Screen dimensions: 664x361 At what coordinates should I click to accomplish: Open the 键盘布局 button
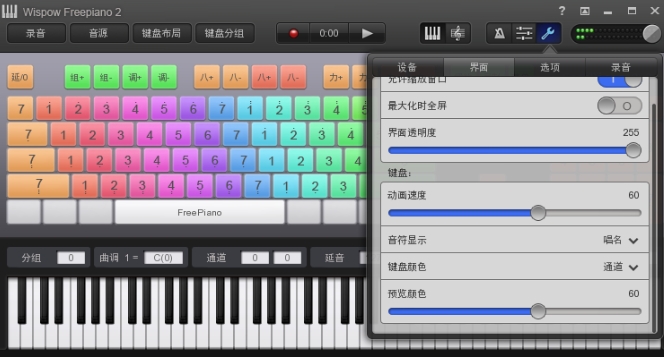pyautogui.click(x=161, y=33)
